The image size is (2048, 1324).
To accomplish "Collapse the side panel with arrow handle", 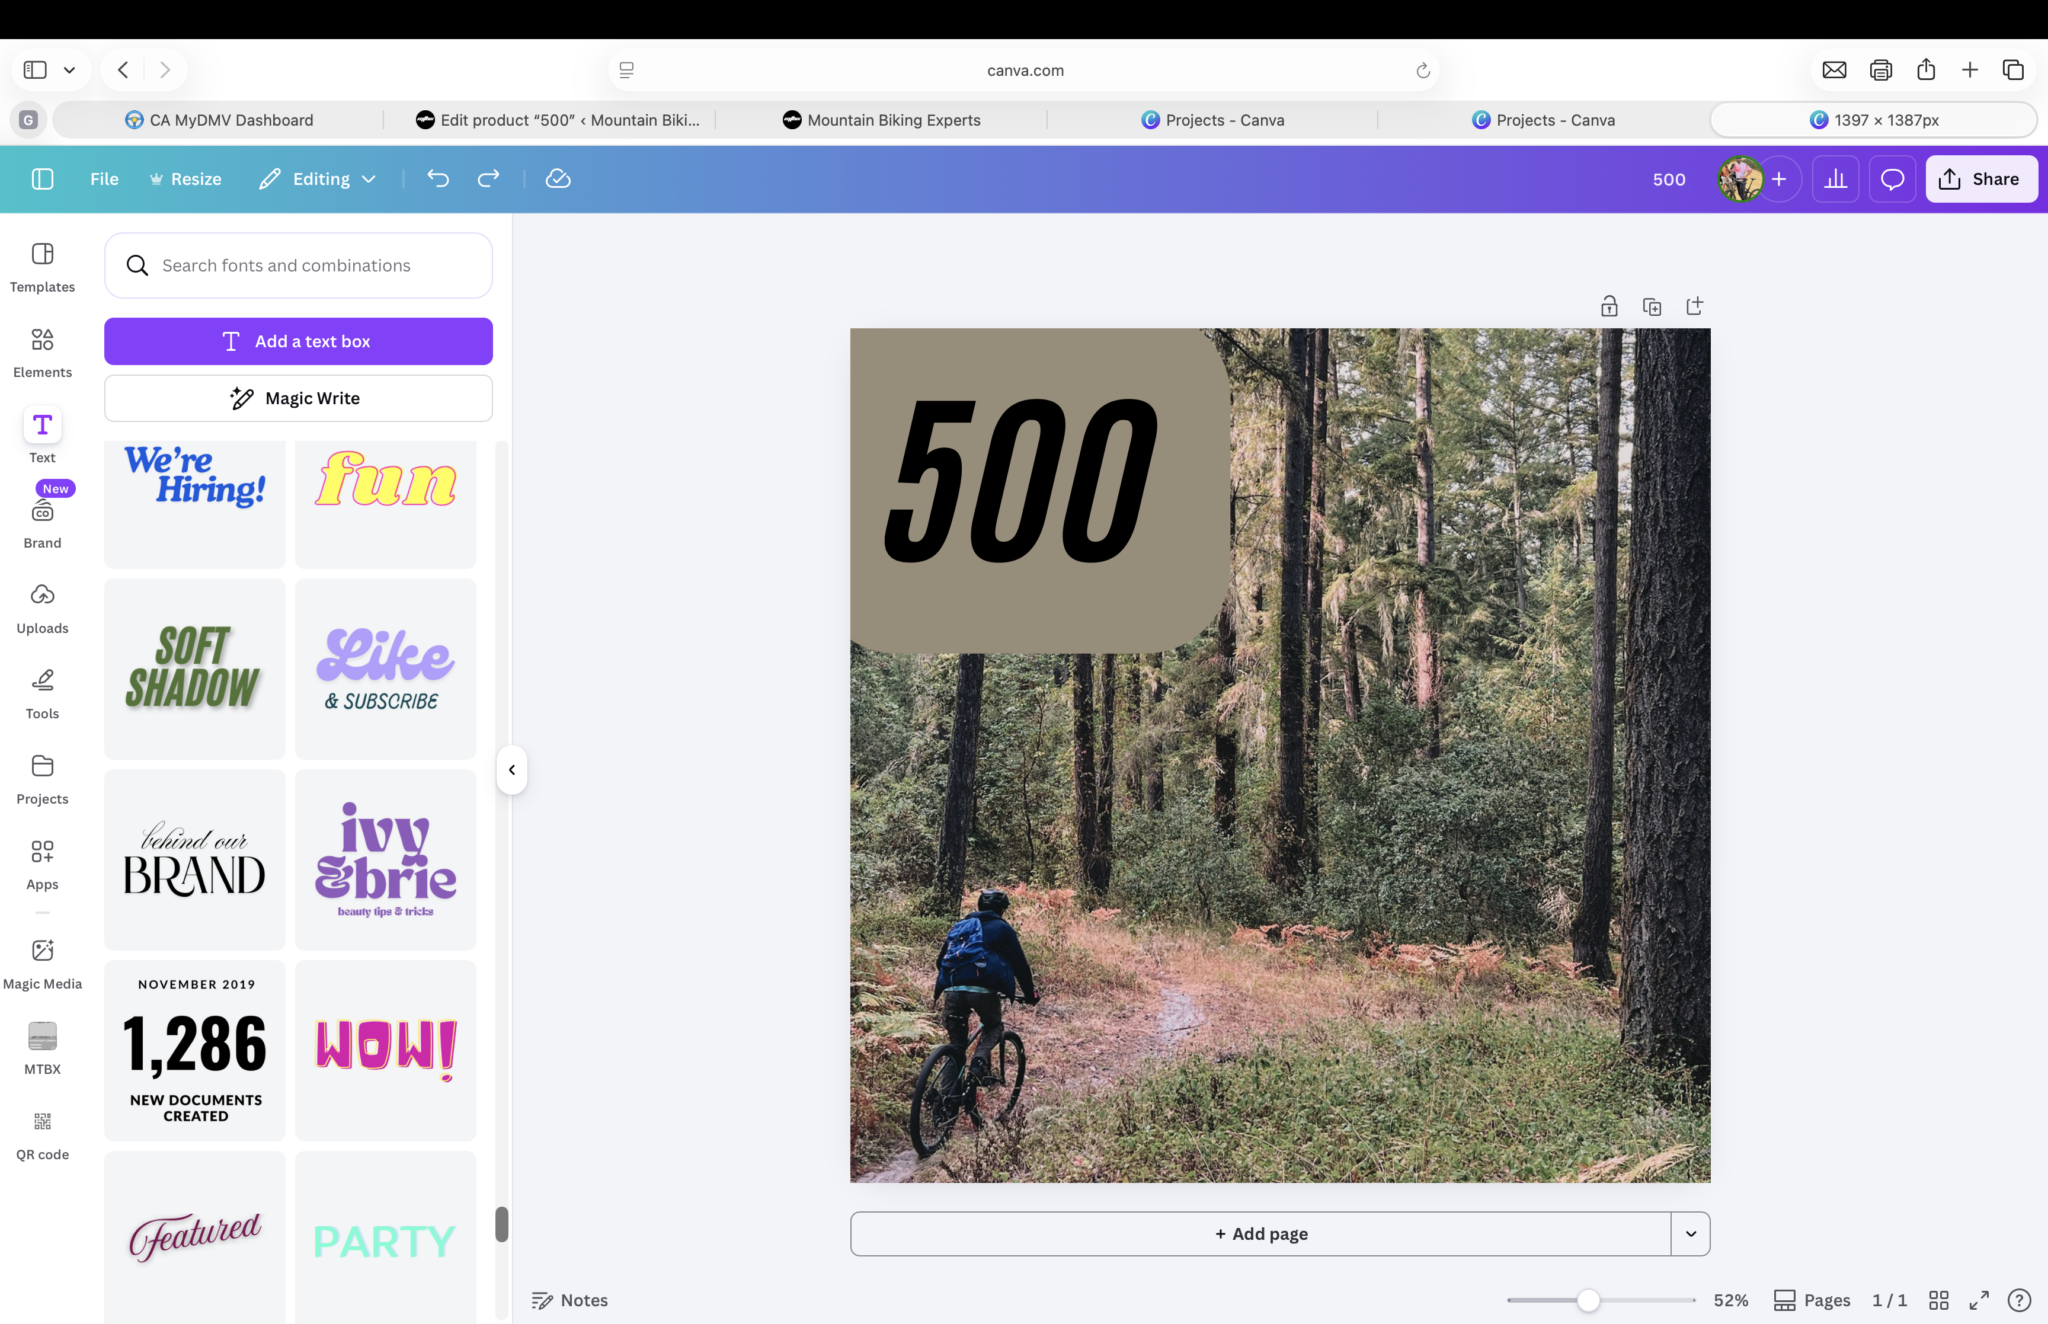I will (x=511, y=770).
